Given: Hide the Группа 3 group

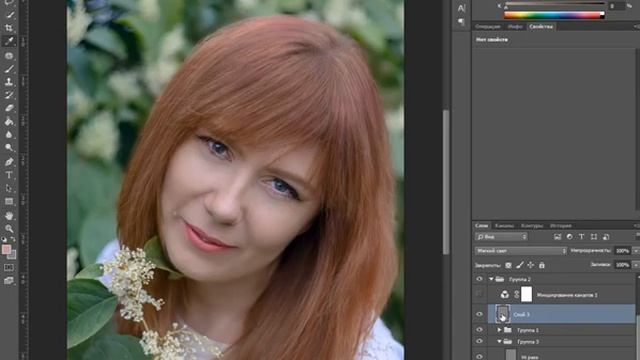Looking at the screenshot, I should pos(480,342).
